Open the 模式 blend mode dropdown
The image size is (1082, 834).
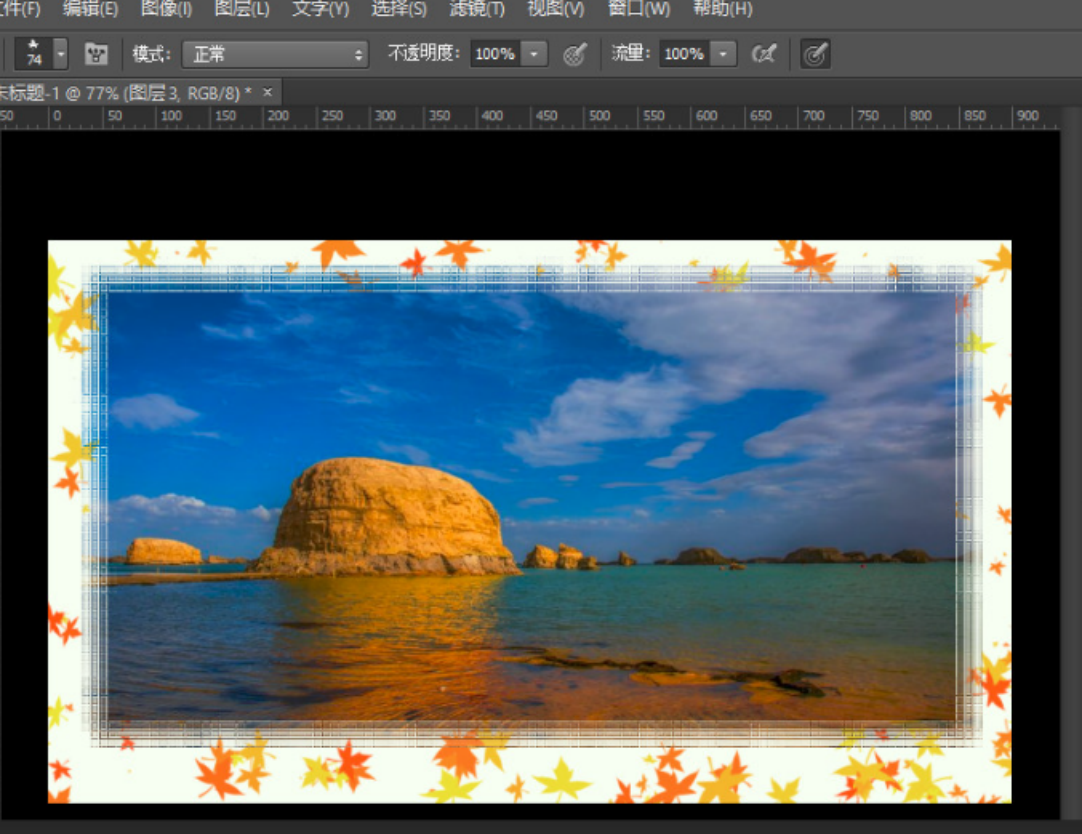coord(275,54)
